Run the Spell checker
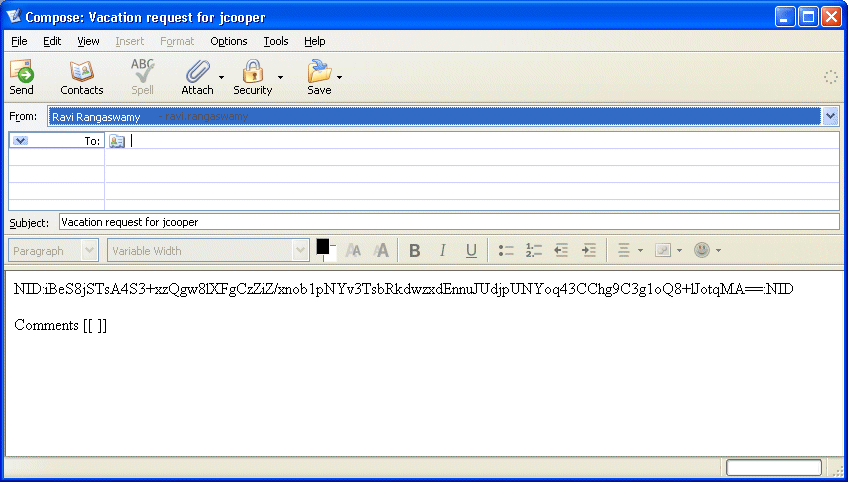The height and width of the screenshot is (482, 848). (143, 77)
